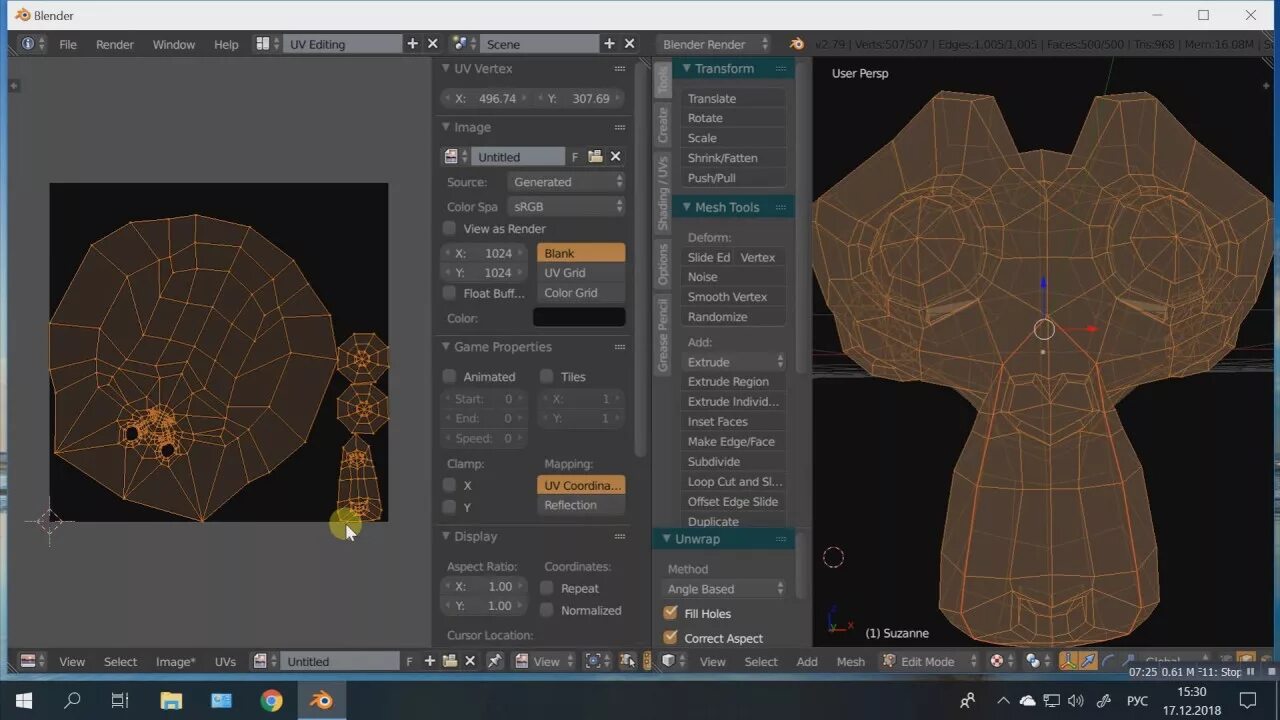The width and height of the screenshot is (1280, 720).
Task: Open the Extrude dropdown in Mesh Tools
Action: coord(735,362)
